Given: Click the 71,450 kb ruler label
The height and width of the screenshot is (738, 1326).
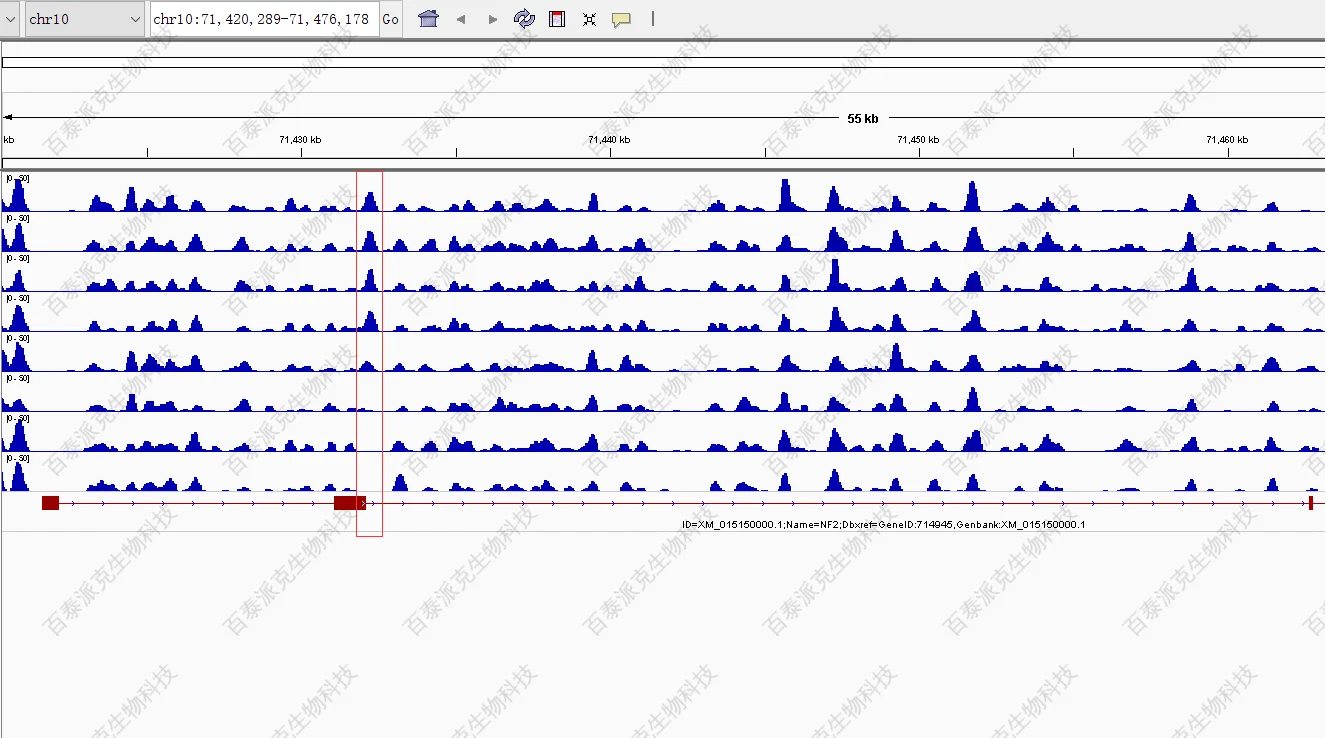Looking at the screenshot, I should [x=918, y=140].
